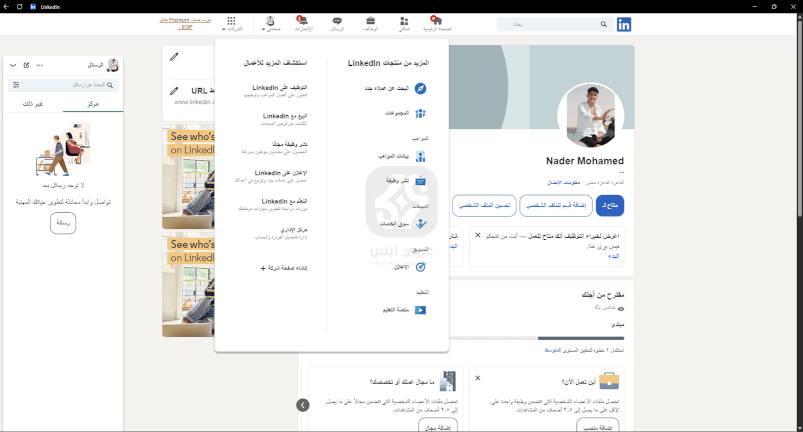Click the search magnifier icon in navbar
The image size is (803, 432).
pos(604,24)
